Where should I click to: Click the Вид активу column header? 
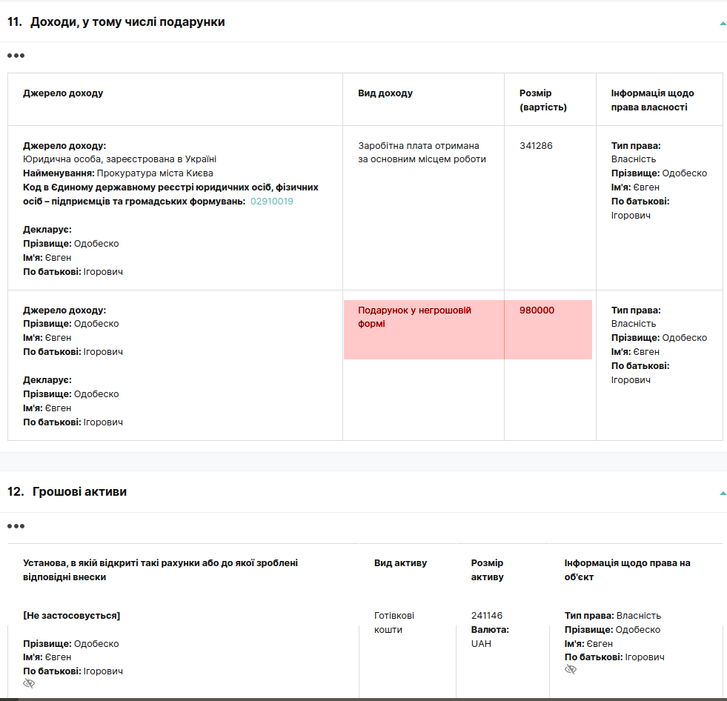point(400,563)
